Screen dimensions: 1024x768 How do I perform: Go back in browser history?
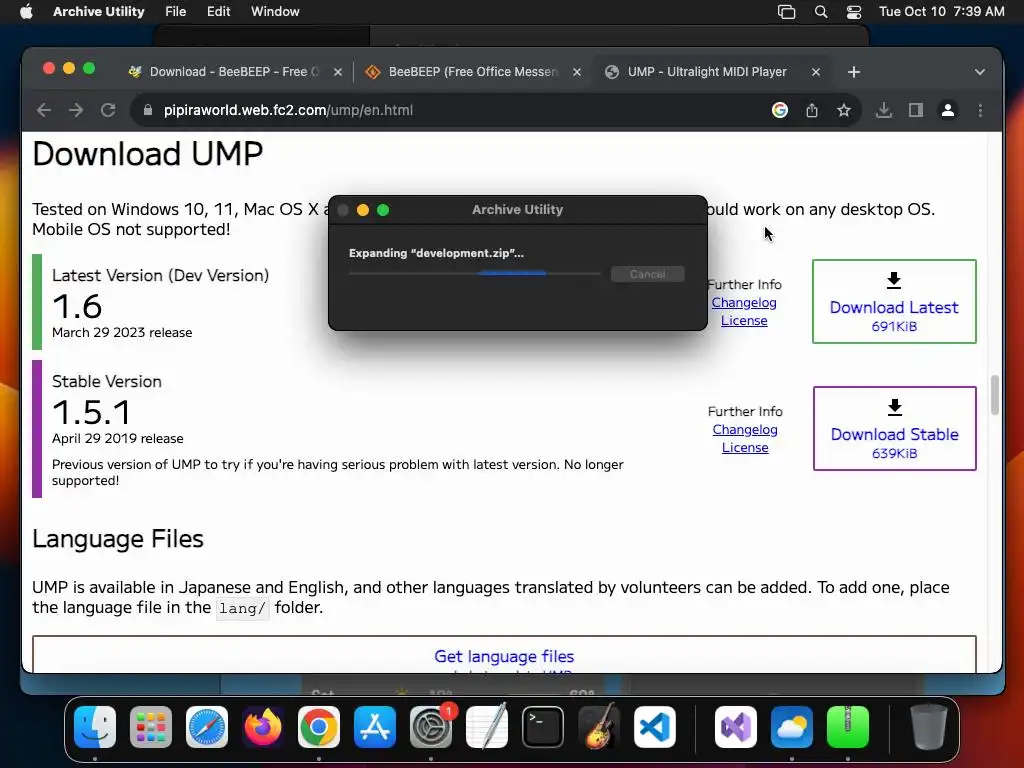pos(44,110)
